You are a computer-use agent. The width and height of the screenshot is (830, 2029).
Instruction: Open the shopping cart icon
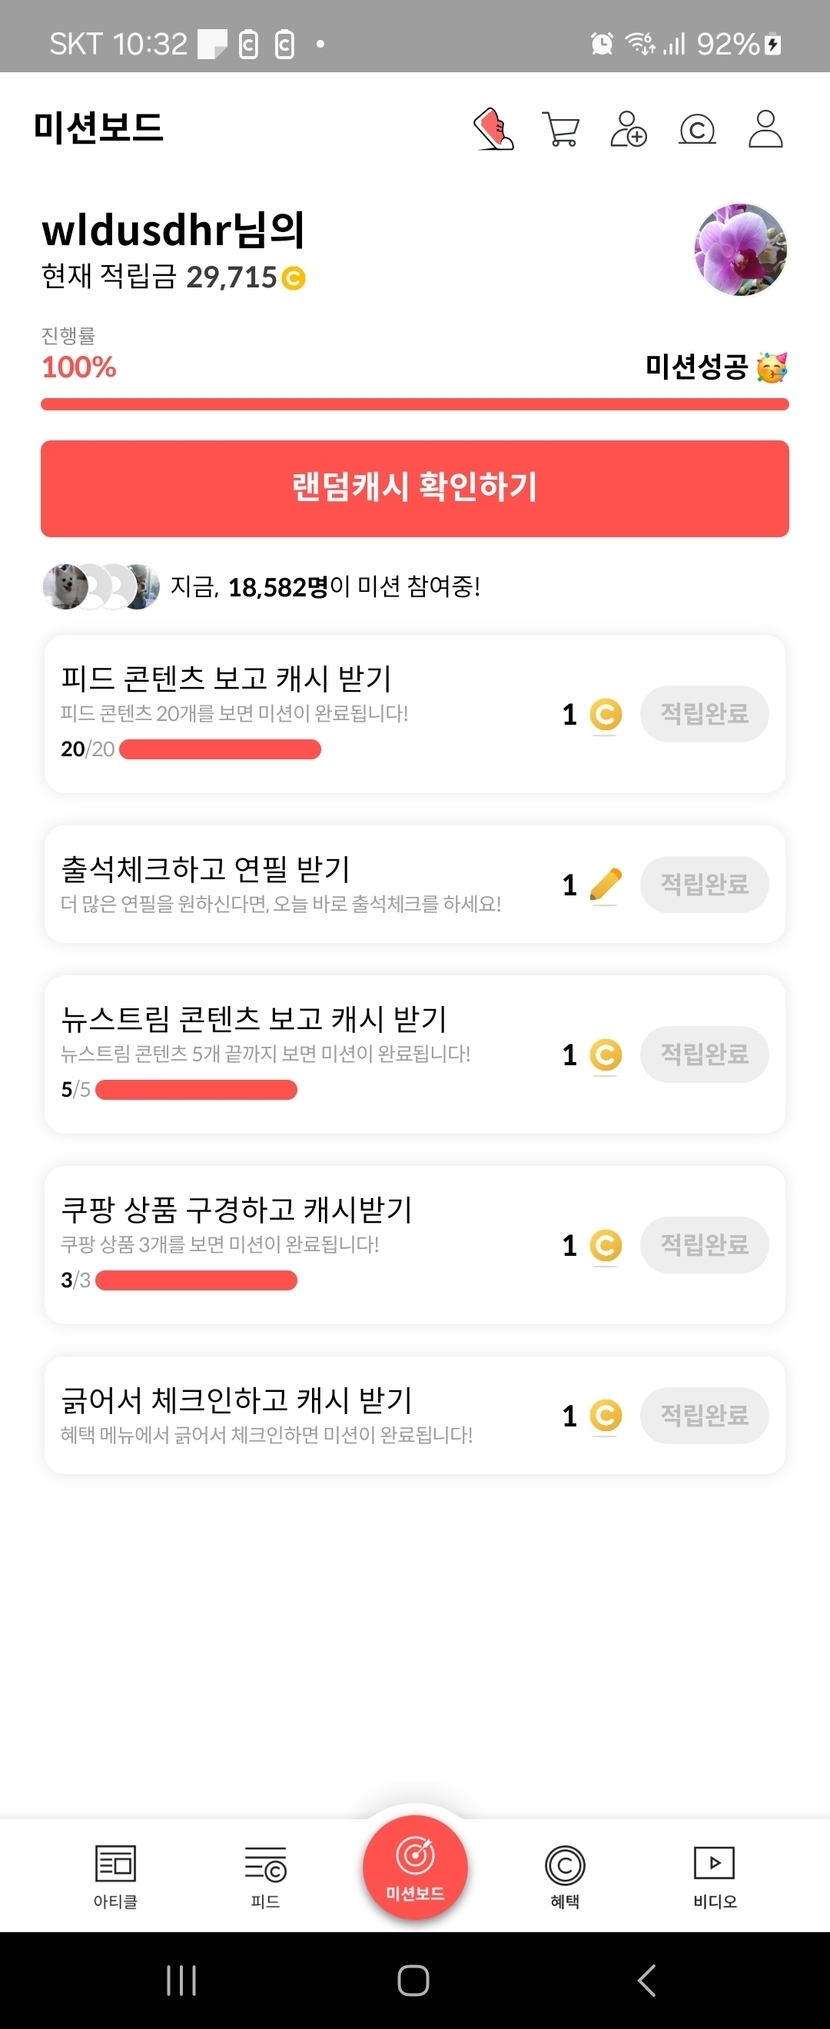pos(560,129)
